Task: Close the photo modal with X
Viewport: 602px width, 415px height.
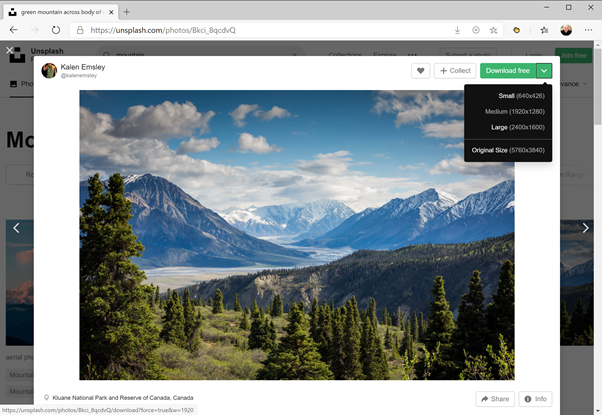Action: [x=10, y=50]
